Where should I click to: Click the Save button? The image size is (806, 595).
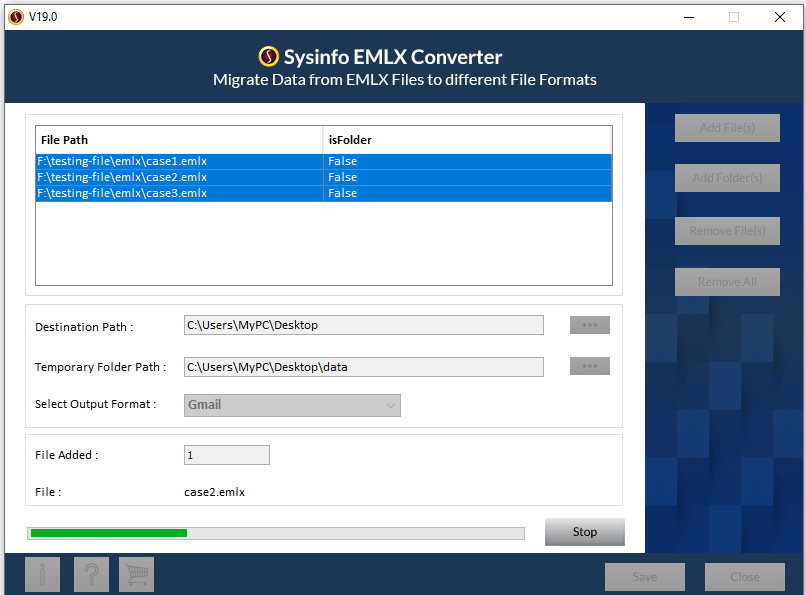click(x=645, y=577)
